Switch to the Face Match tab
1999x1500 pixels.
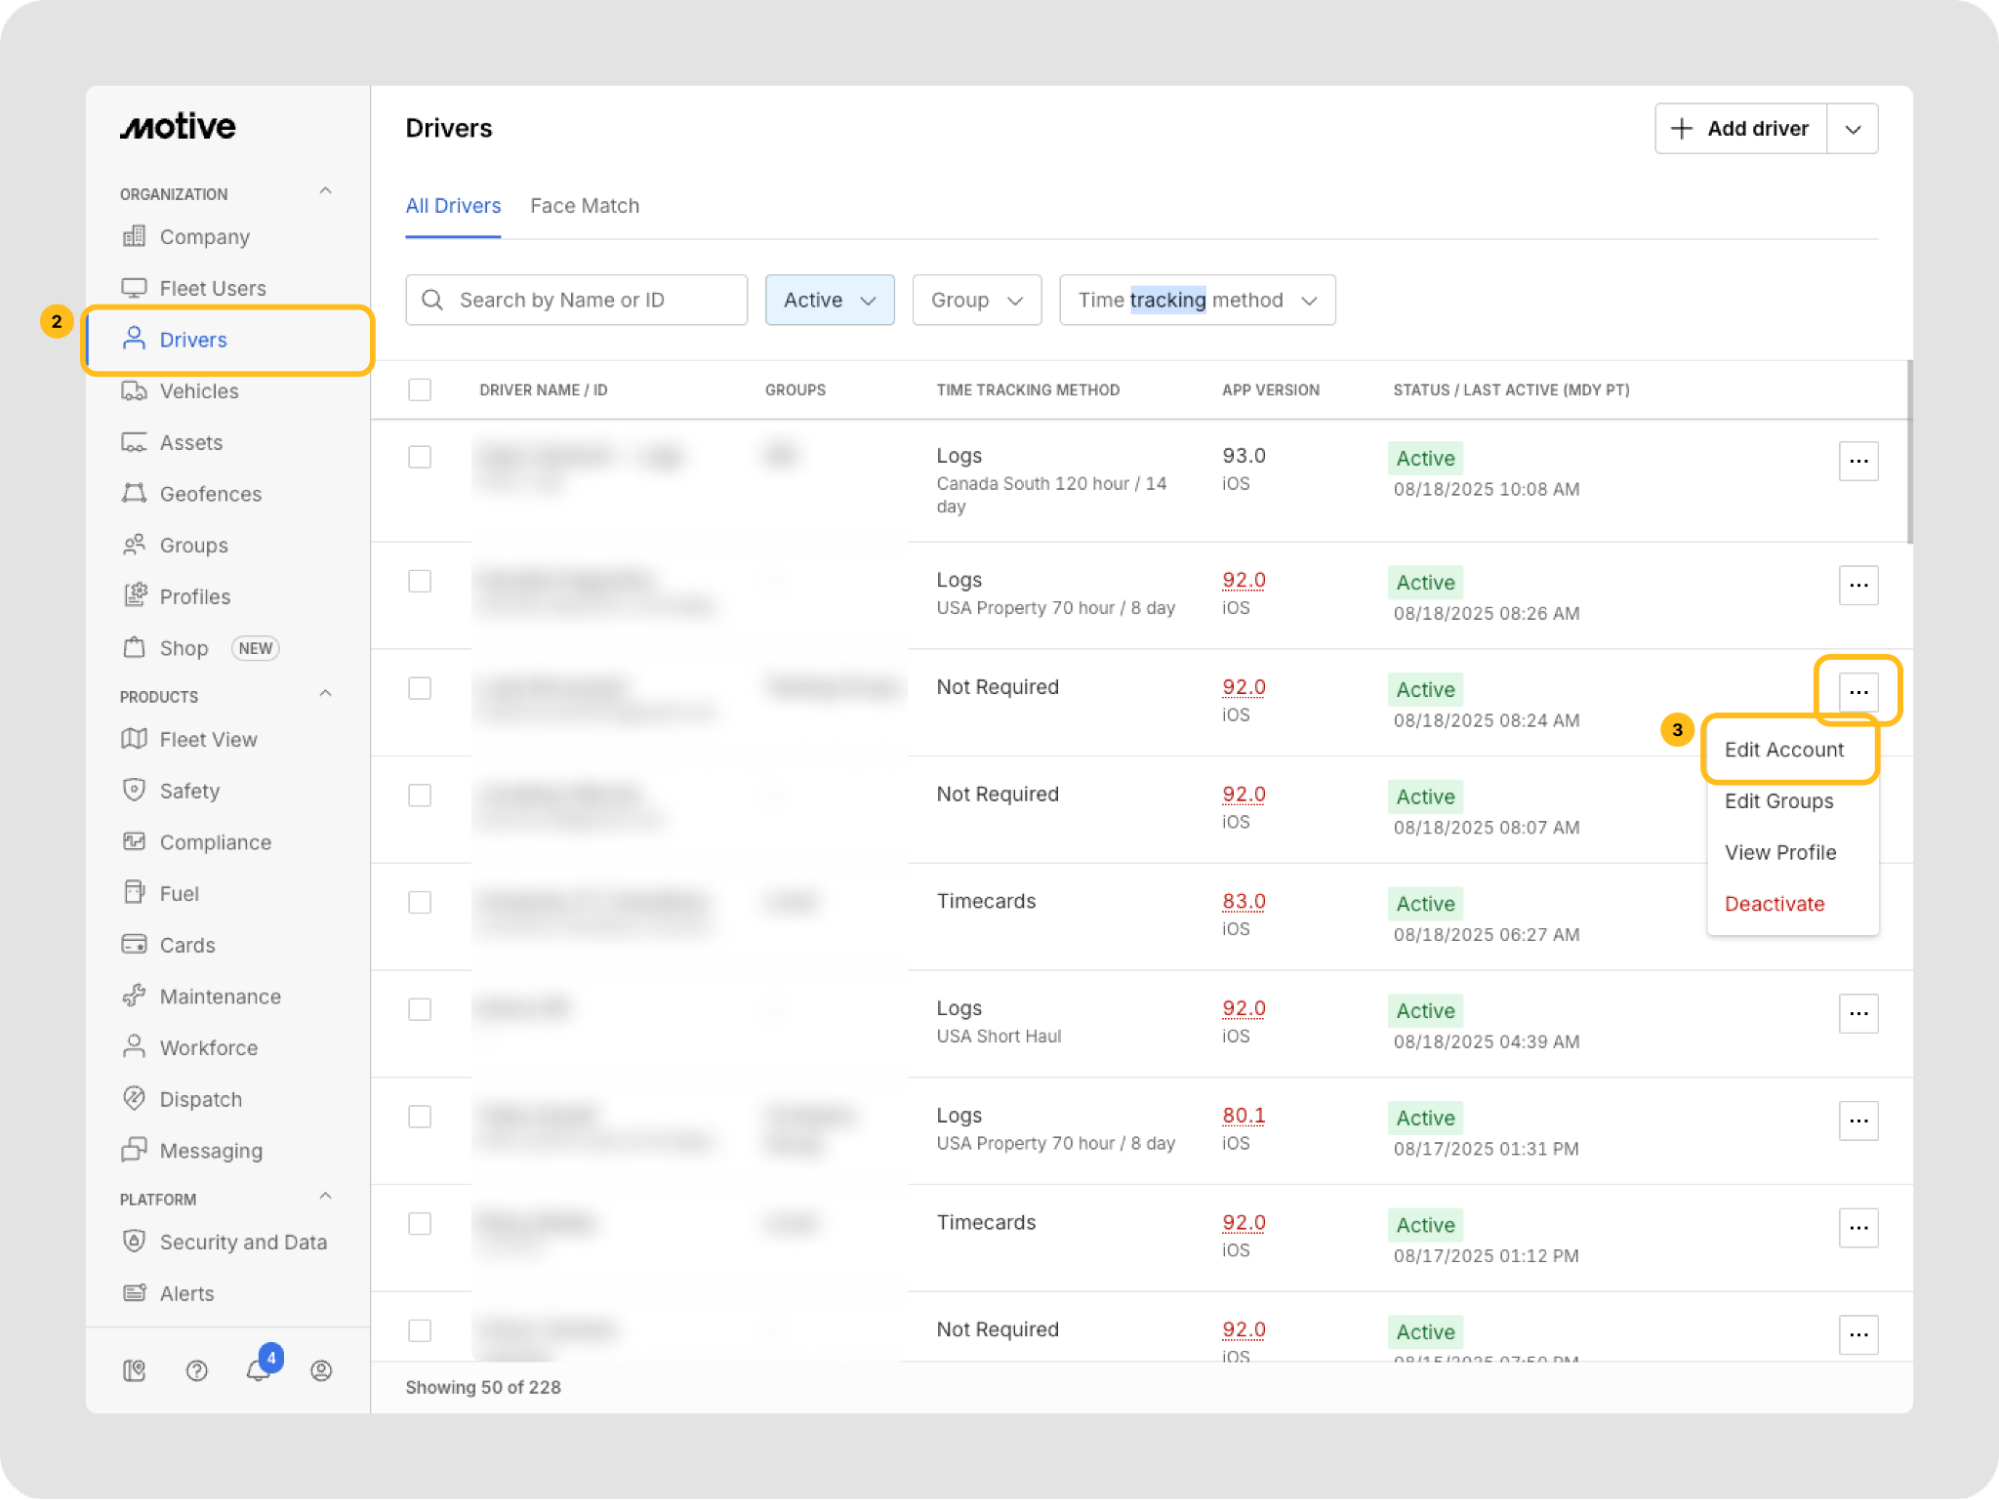pyautogui.click(x=584, y=206)
